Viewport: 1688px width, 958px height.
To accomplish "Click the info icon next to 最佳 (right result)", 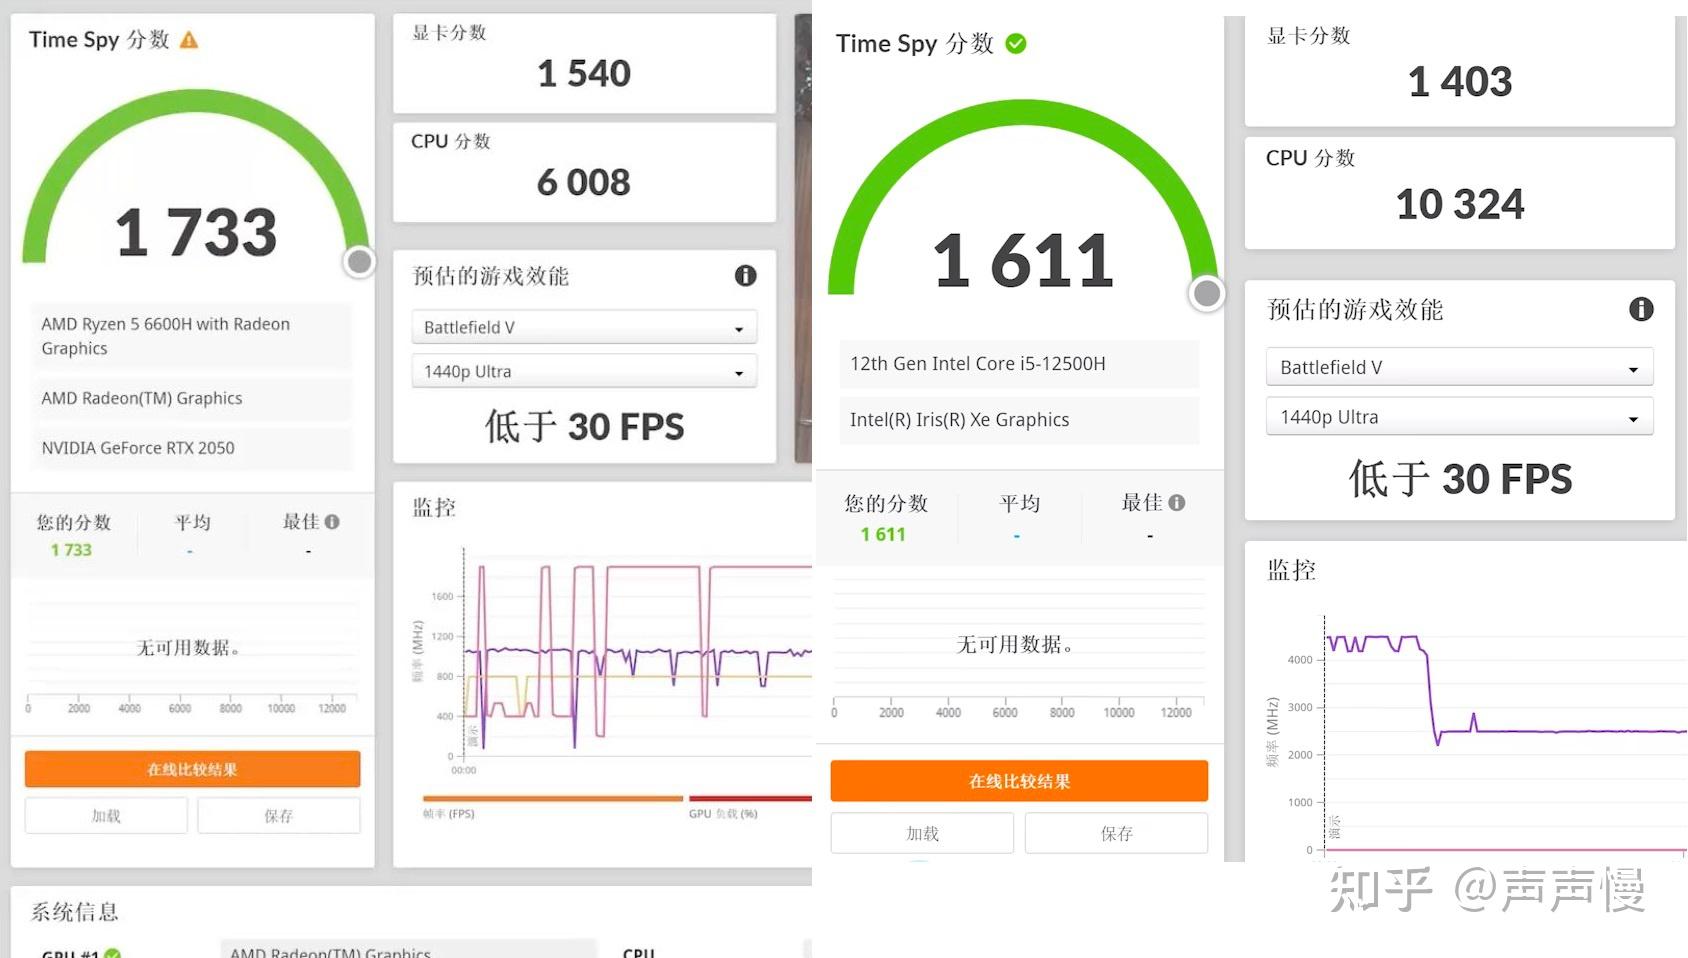I will tap(1177, 503).
